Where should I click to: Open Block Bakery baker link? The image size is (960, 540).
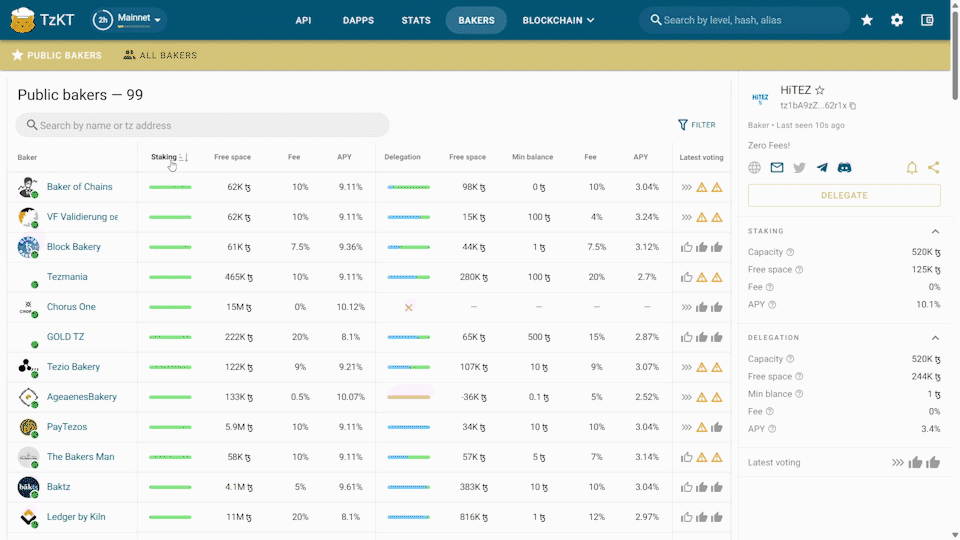[x=73, y=247]
